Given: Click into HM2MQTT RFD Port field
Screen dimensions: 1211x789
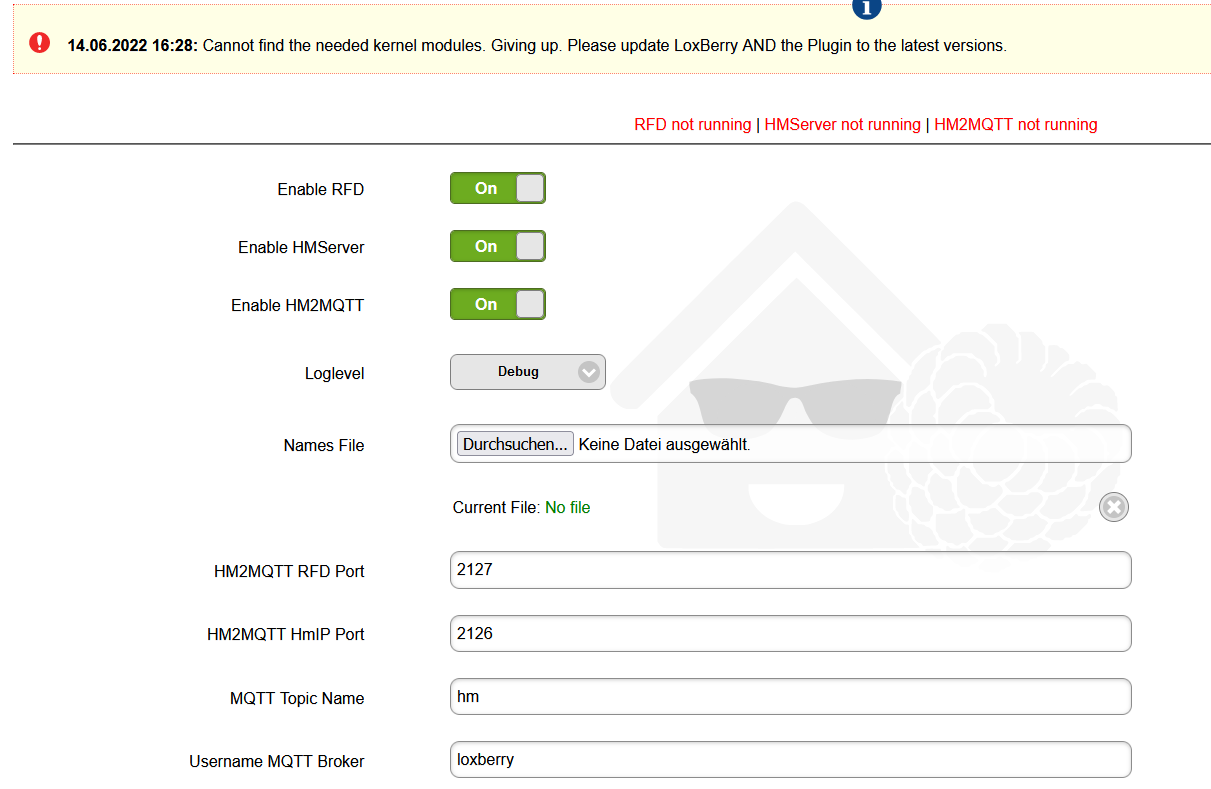Looking at the screenshot, I should point(791,570).
